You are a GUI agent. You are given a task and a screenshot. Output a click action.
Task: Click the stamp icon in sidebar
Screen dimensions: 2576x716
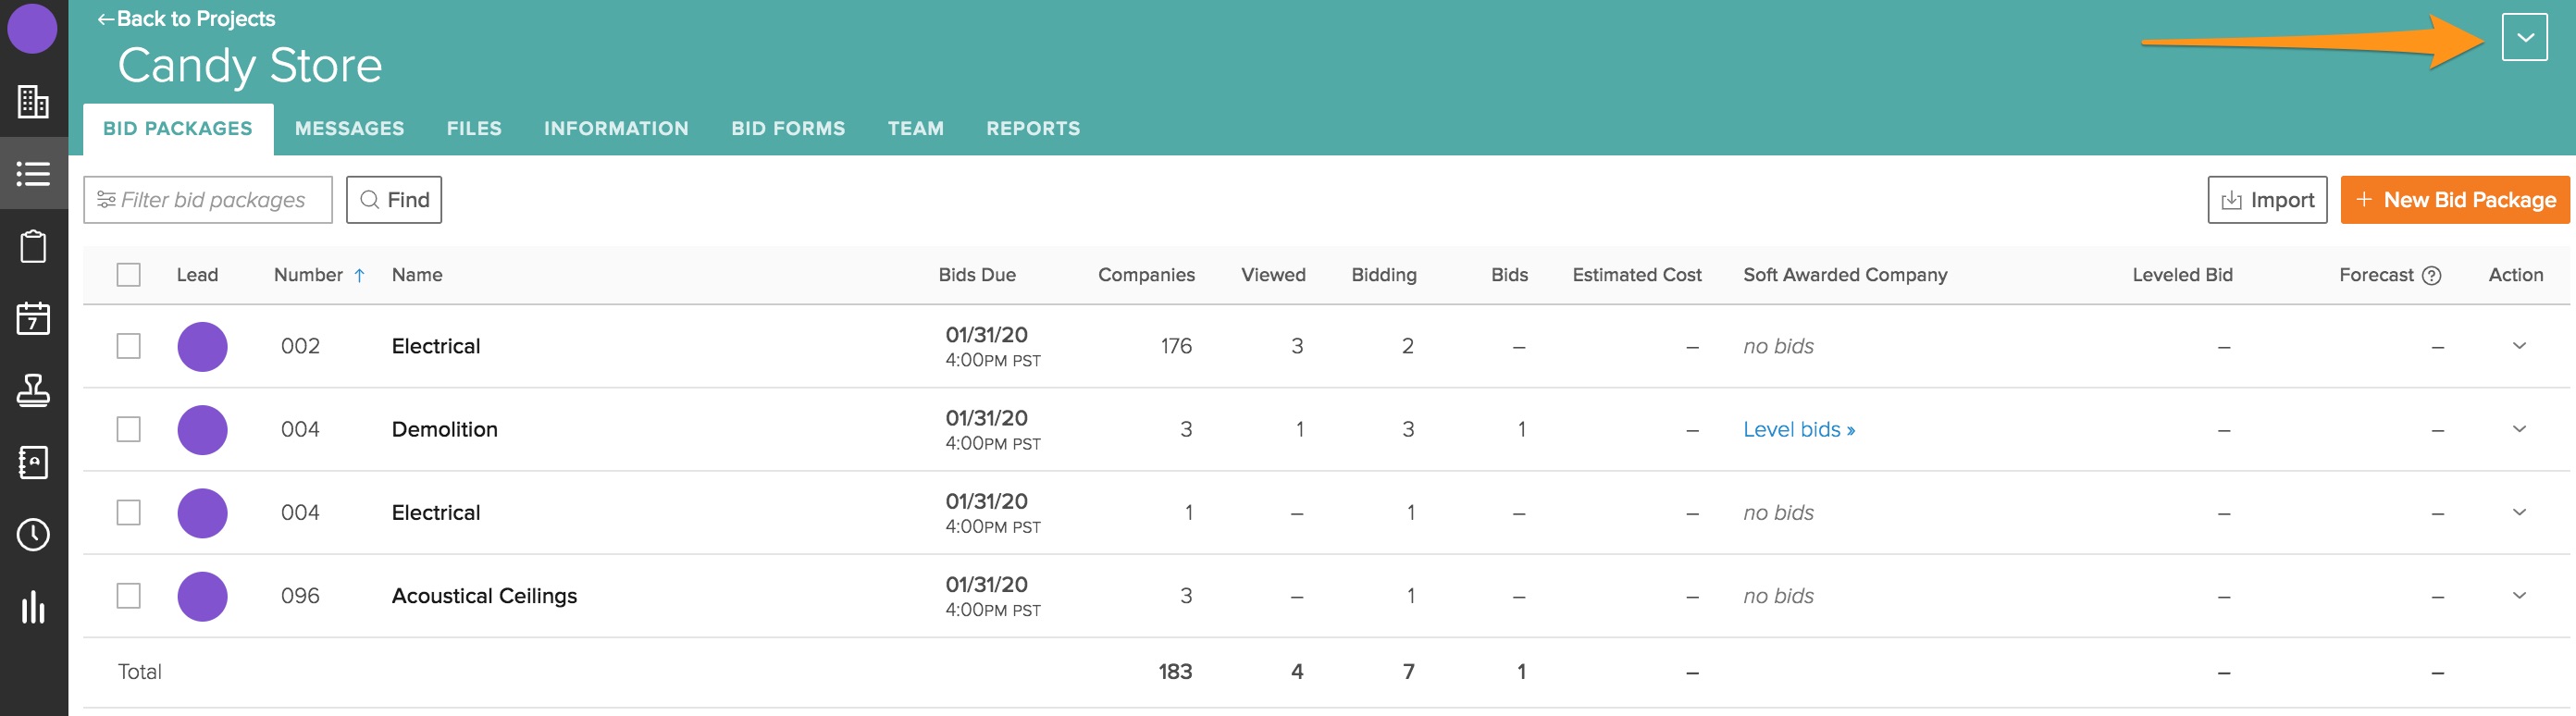[33, 390]
